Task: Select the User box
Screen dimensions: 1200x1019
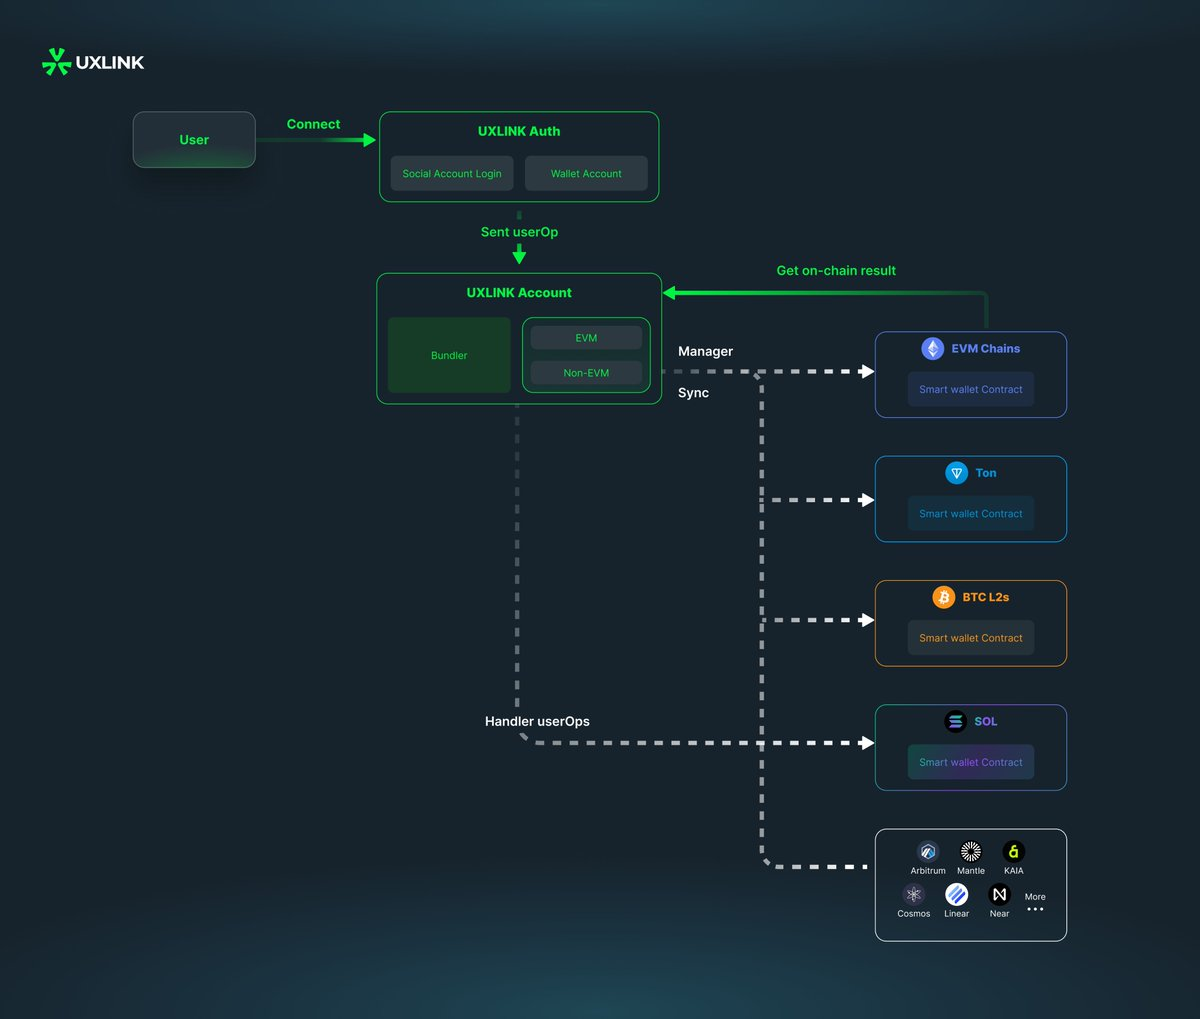Action: pyautogui.click(x=194, y=140)
